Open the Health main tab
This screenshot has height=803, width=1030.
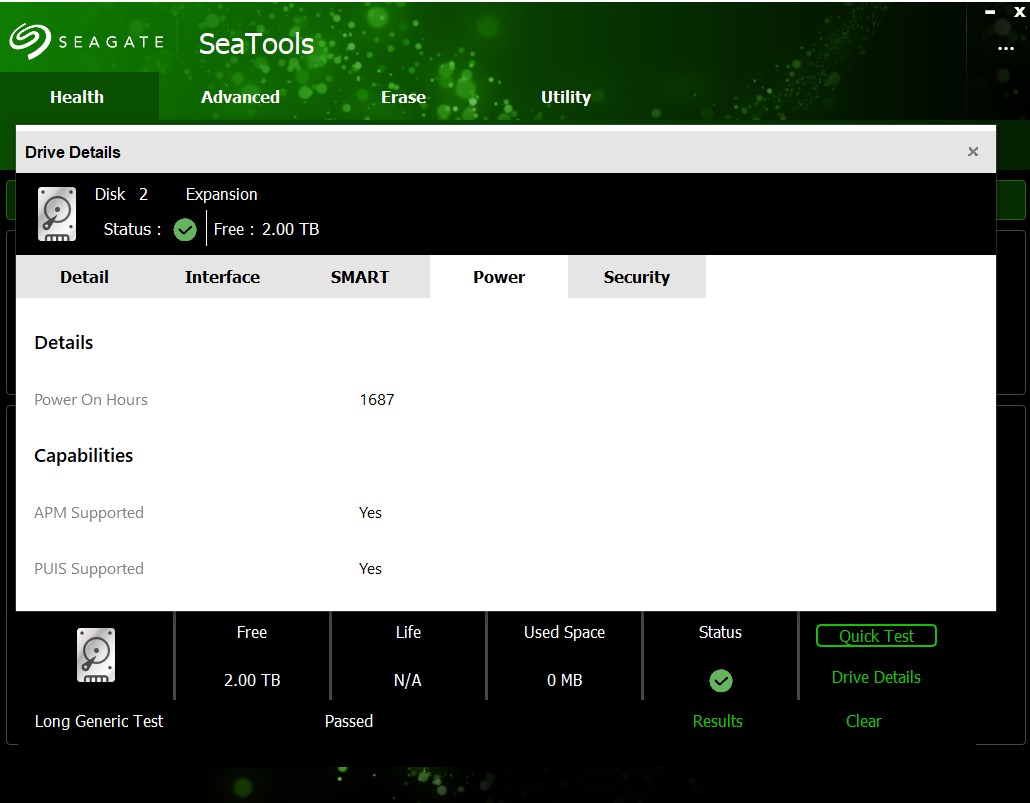tap(77, 97)
